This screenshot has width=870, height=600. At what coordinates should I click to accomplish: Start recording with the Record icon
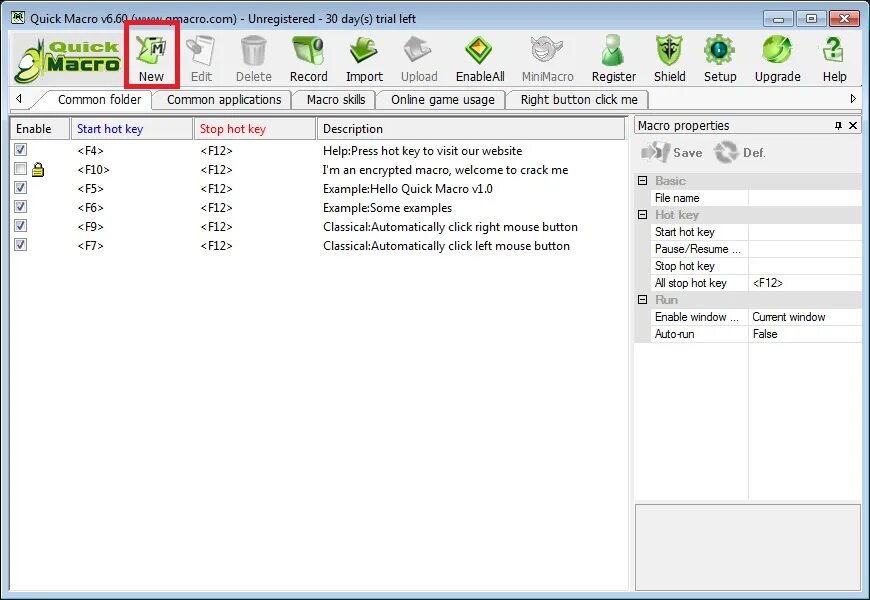[308, 58]
